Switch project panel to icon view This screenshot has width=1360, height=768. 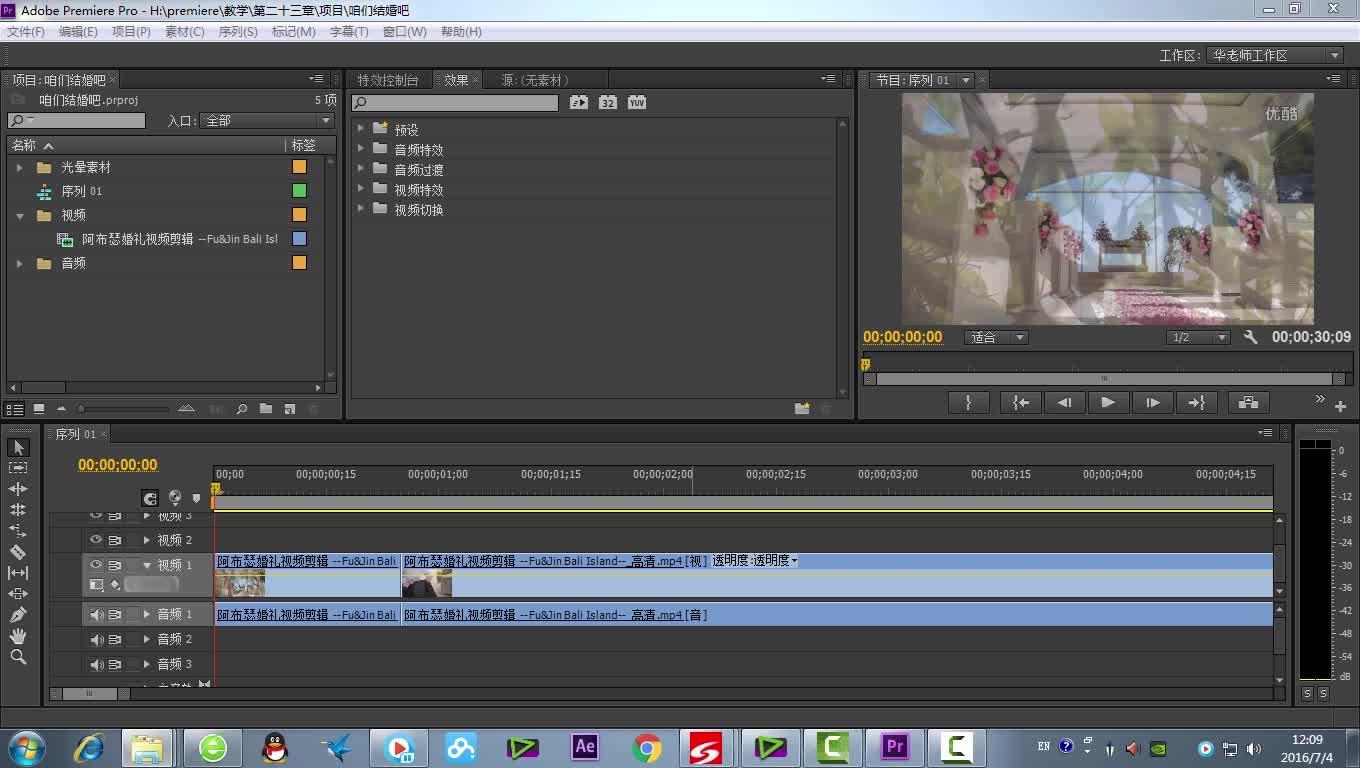coord(39,409)
